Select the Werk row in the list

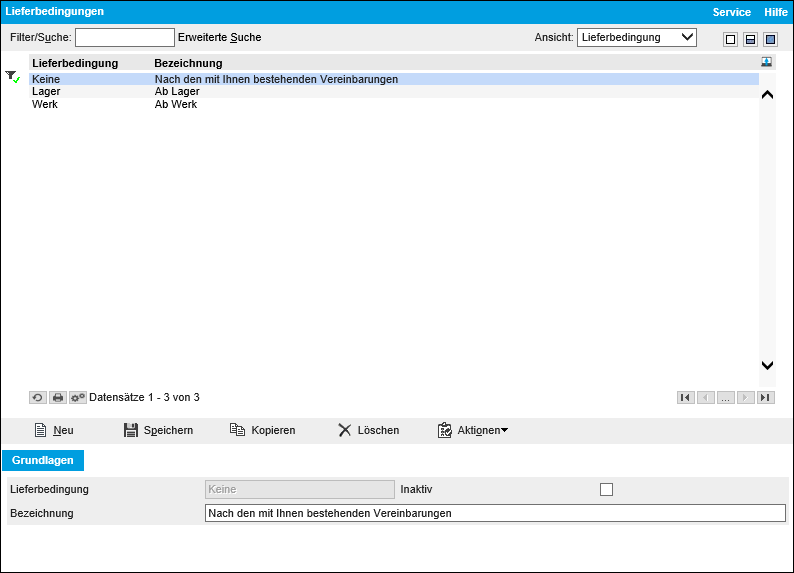pos(394,104)
